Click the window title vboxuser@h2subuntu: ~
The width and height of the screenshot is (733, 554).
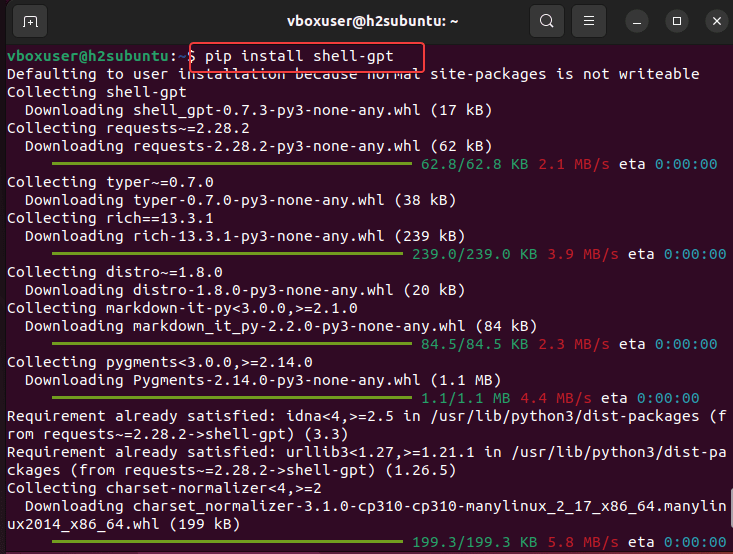pos(373,22)
